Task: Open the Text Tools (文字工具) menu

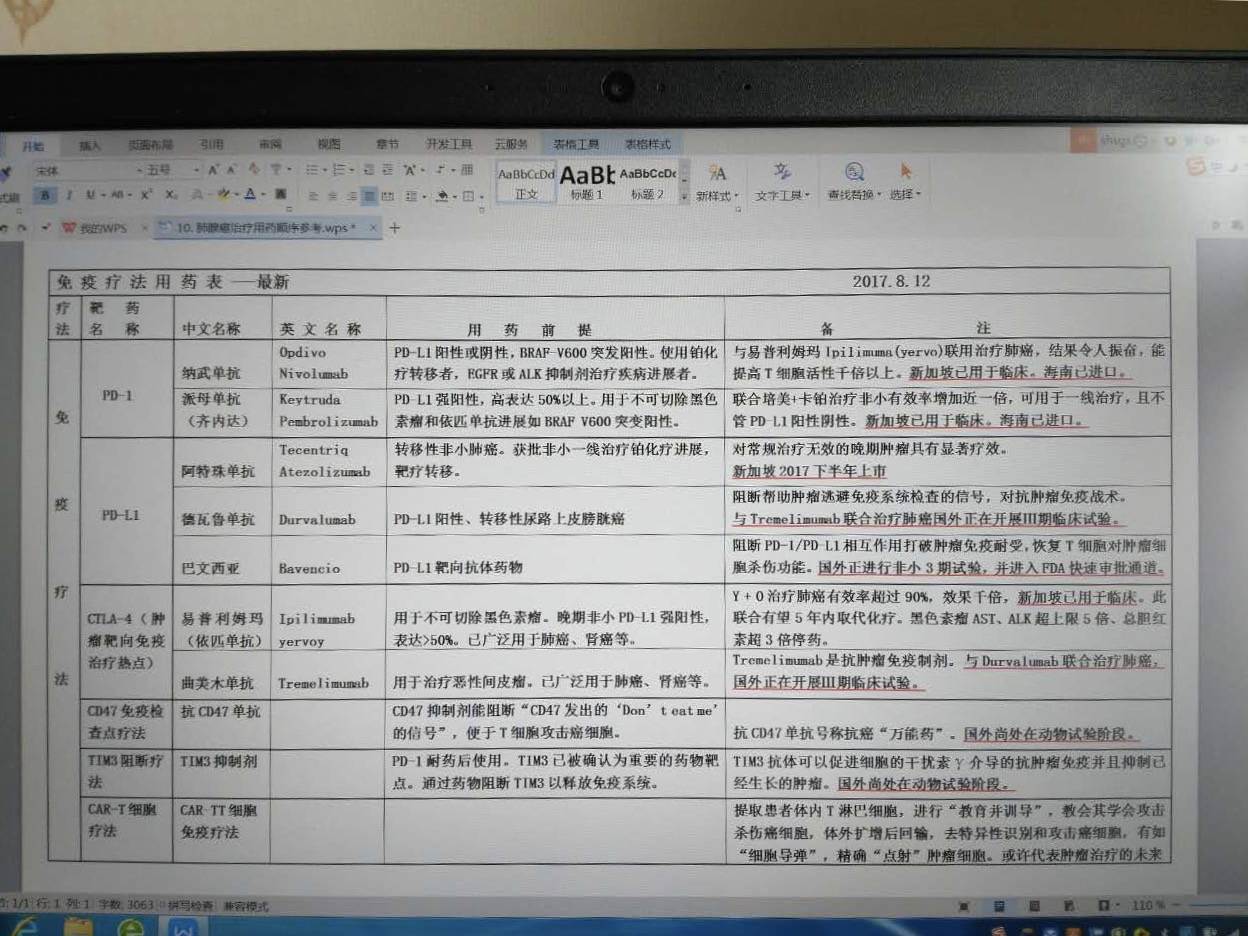Action: click(x=783, y=195)
